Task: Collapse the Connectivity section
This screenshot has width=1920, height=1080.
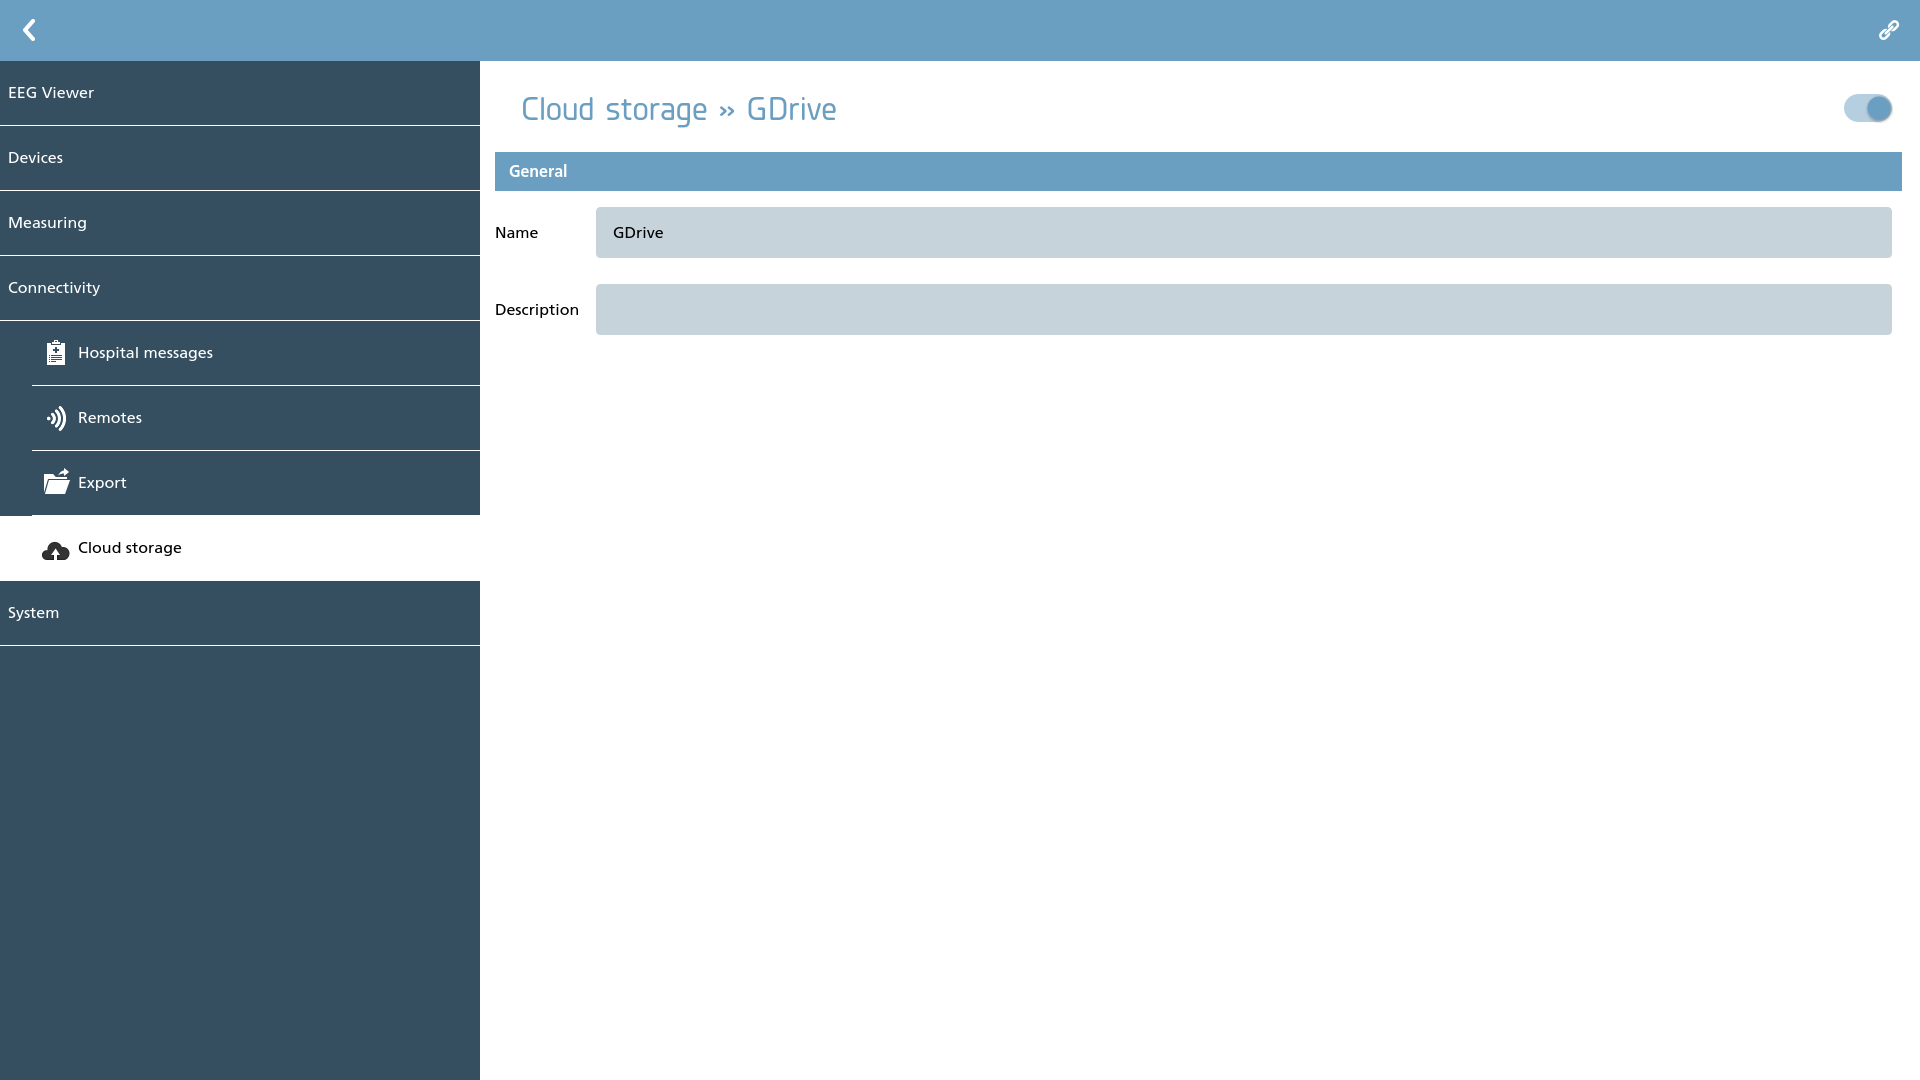Action: [x=240, y=288]
